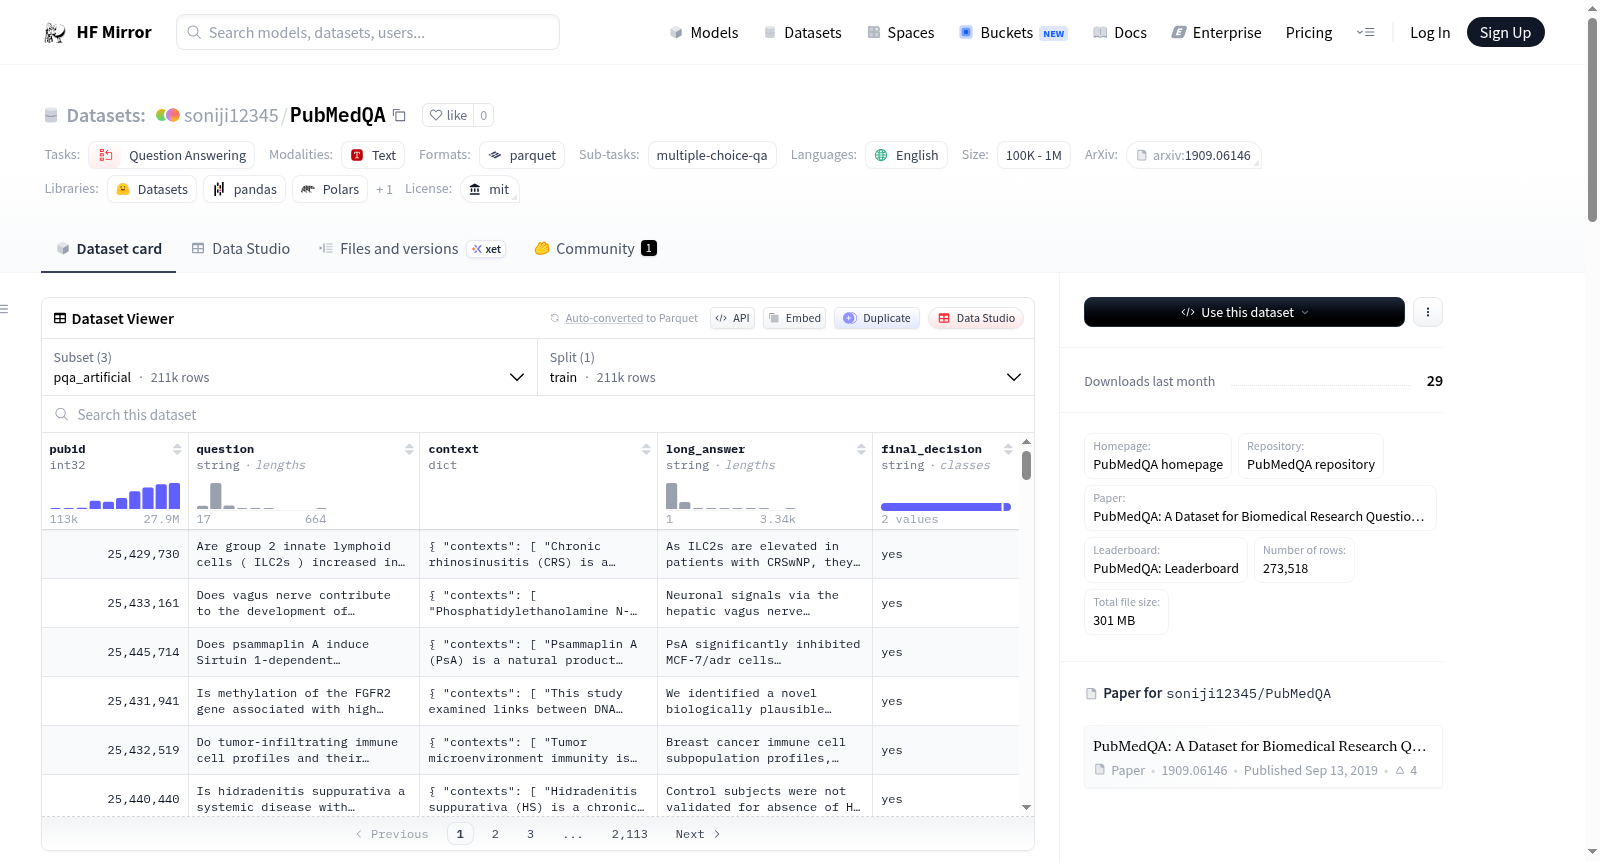
Task: Open the Buckets page
Action: pyautogui.click(x=1013, y=33)
